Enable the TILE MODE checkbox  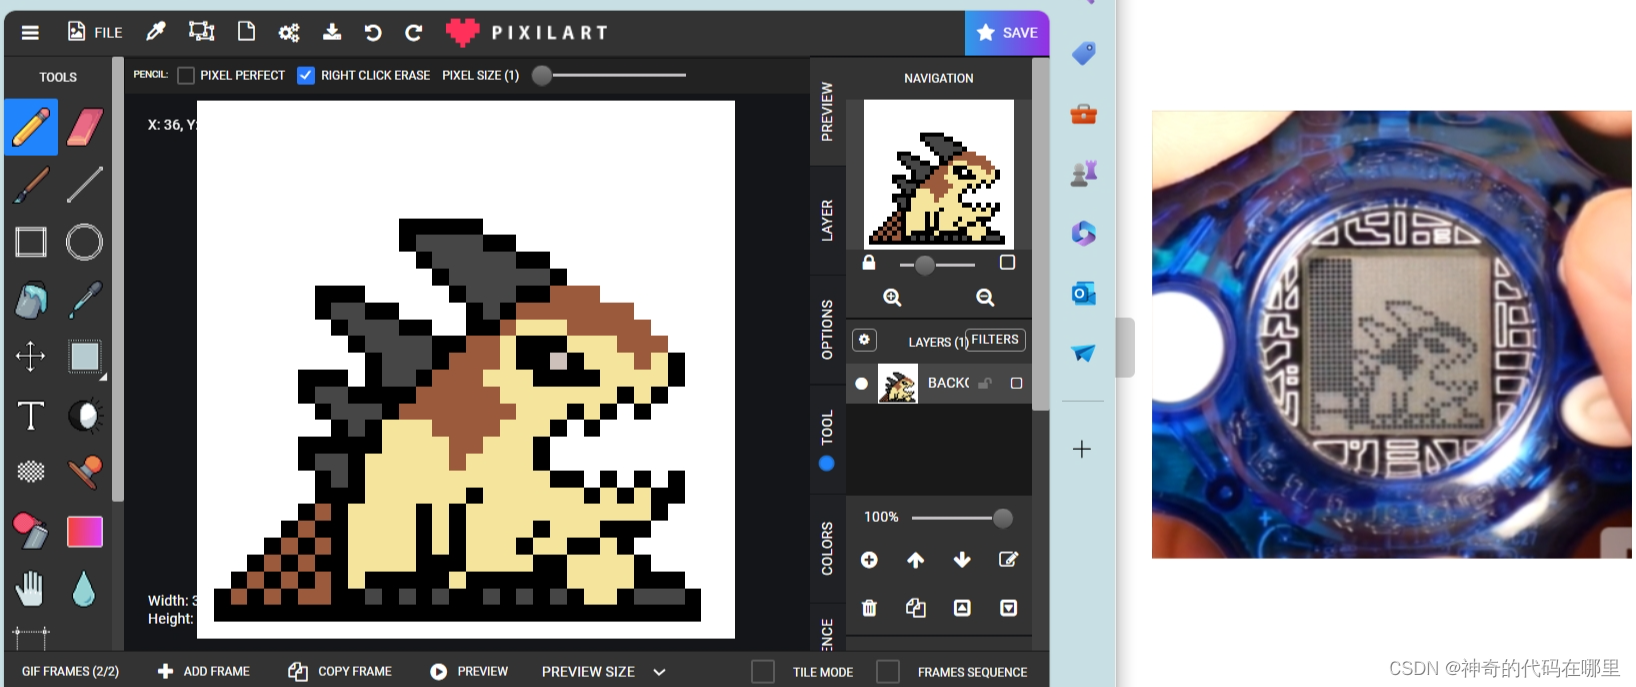763,672
